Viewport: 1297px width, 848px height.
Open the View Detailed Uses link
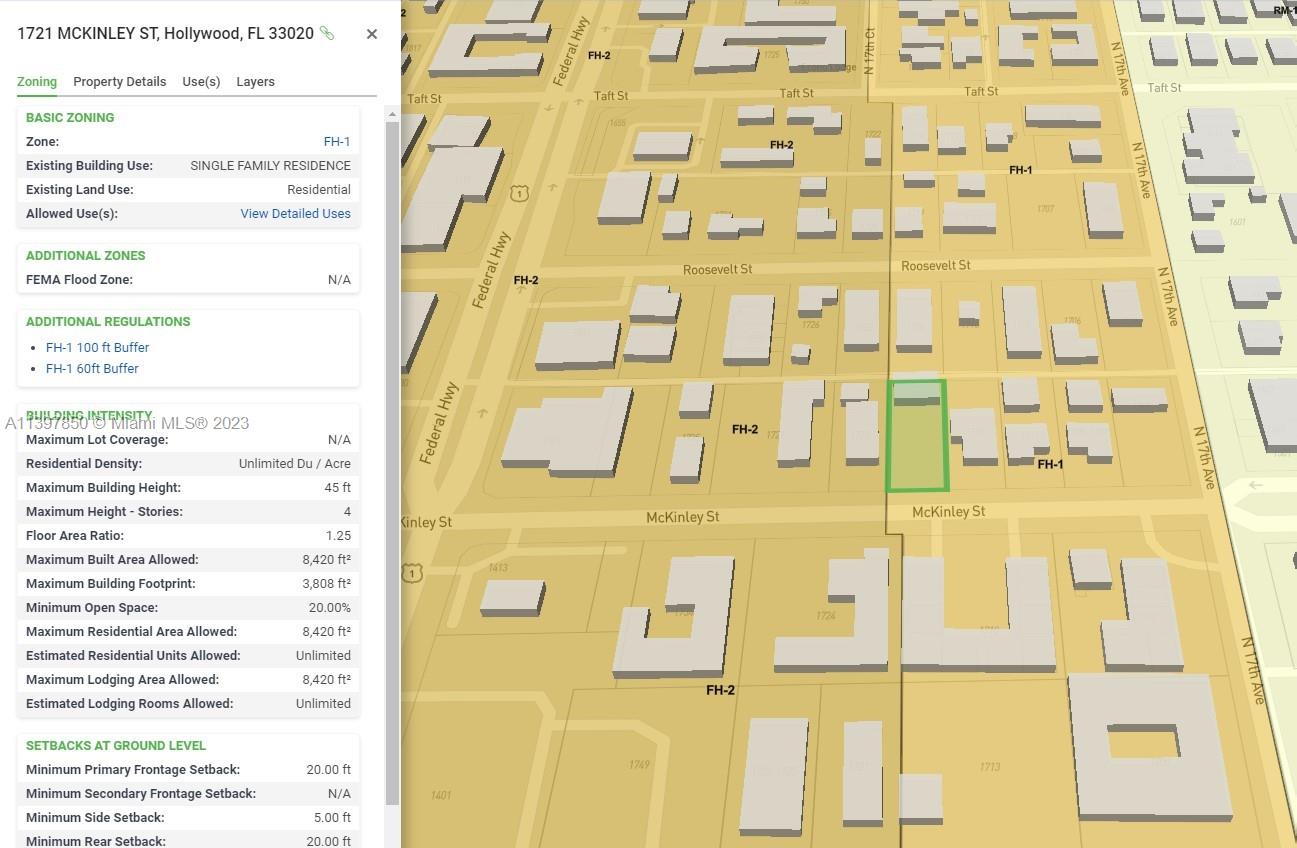pos(295,214)
